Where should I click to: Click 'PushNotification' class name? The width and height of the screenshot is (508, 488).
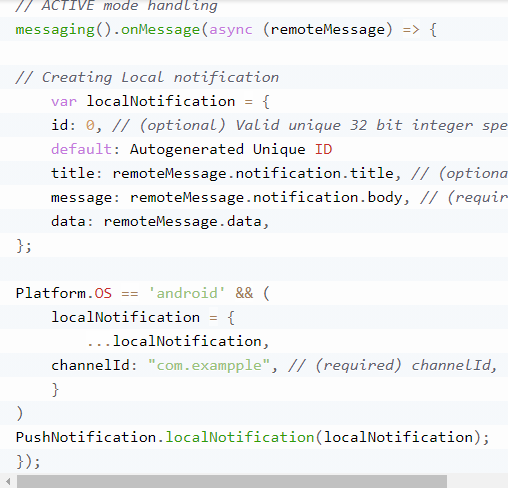click(x=86, y=437)
